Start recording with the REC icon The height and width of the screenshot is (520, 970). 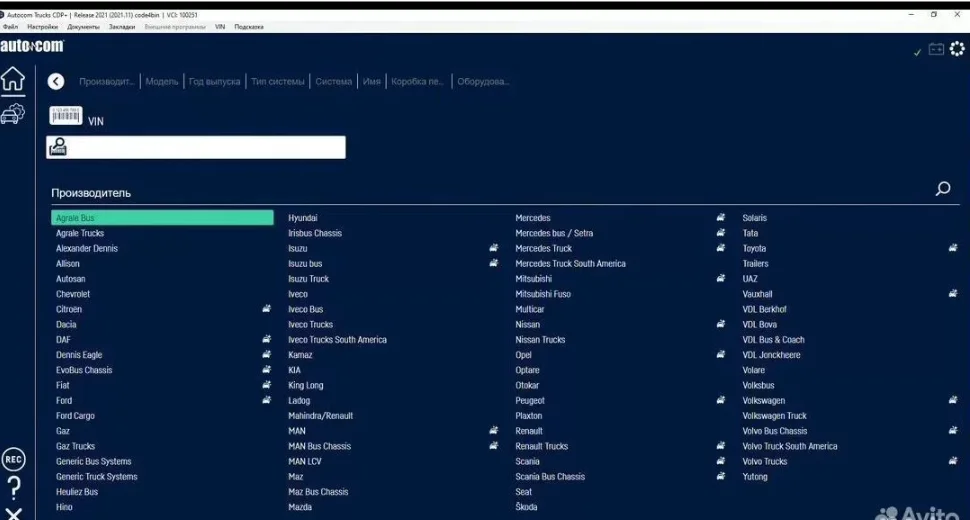click(13, 459)
